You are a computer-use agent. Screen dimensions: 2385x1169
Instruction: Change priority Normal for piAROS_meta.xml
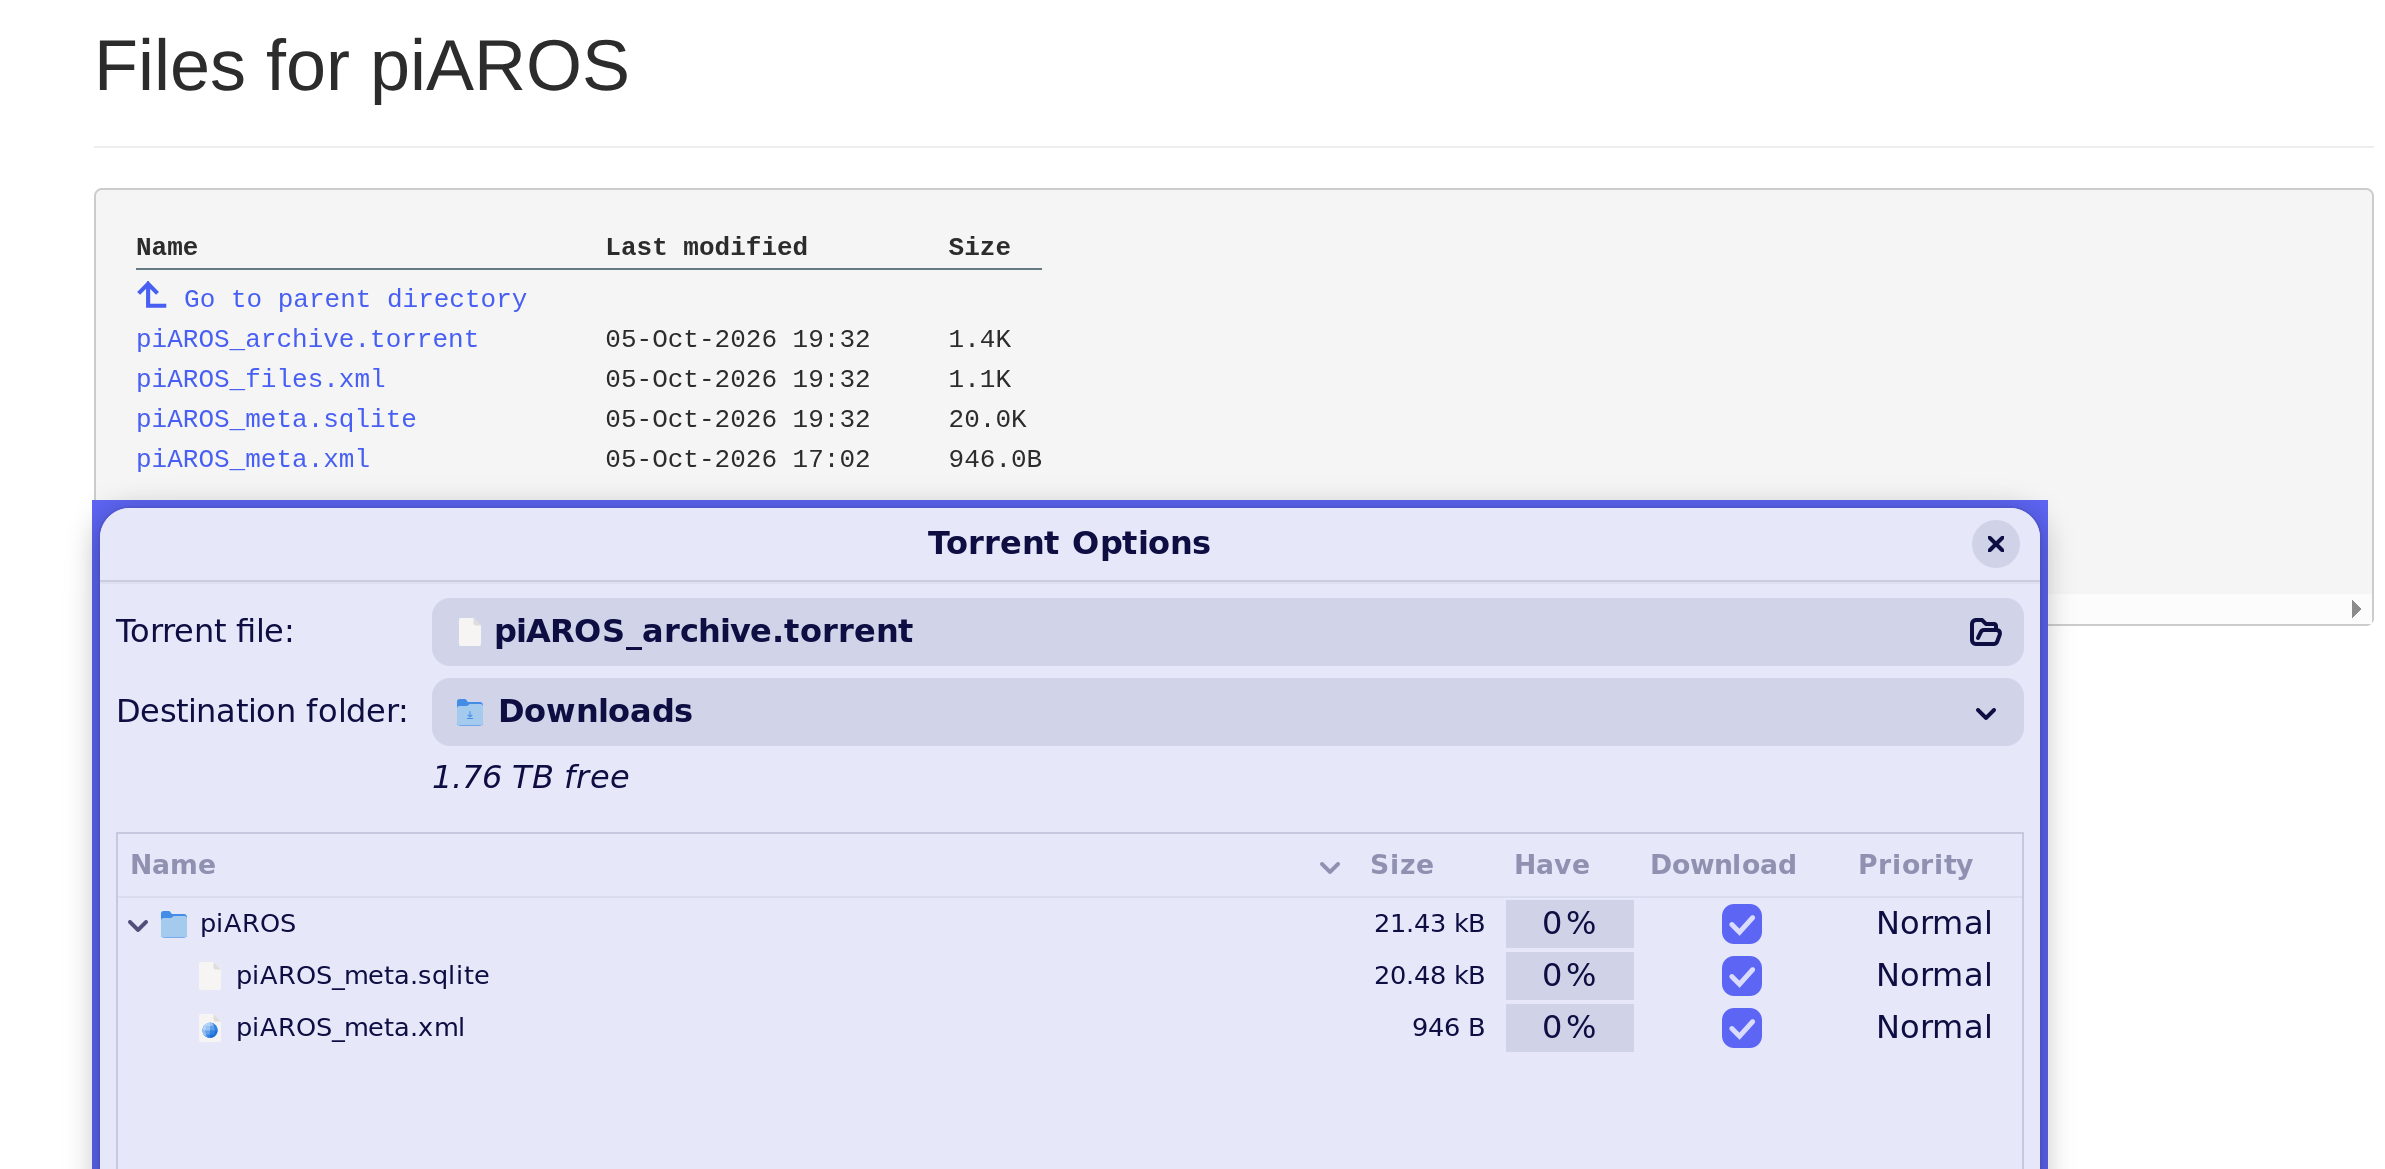pyautogui.click(x=1933, y=1027)
